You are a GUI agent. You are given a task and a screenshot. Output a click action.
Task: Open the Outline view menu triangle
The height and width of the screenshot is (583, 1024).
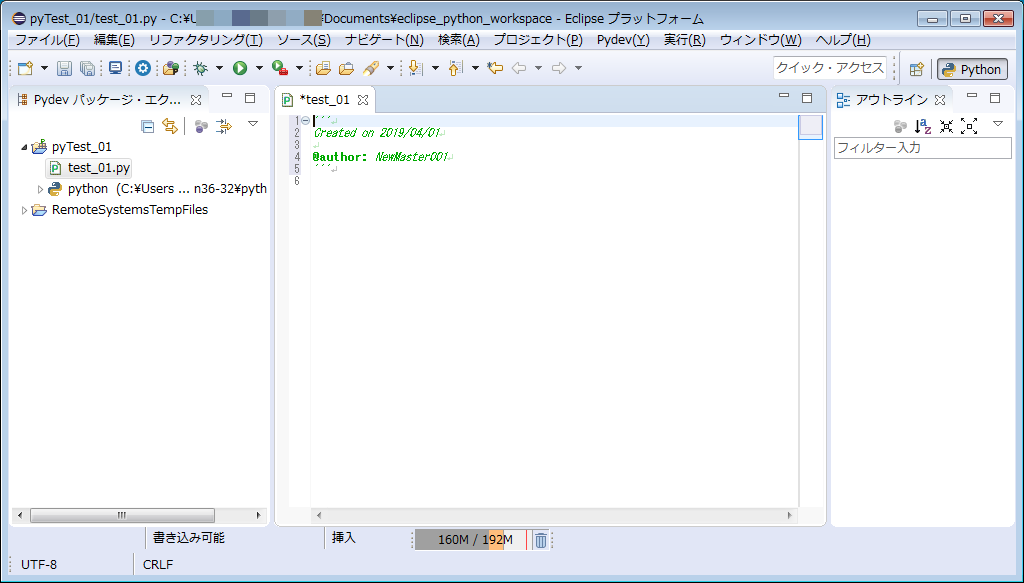coord(998,124)
